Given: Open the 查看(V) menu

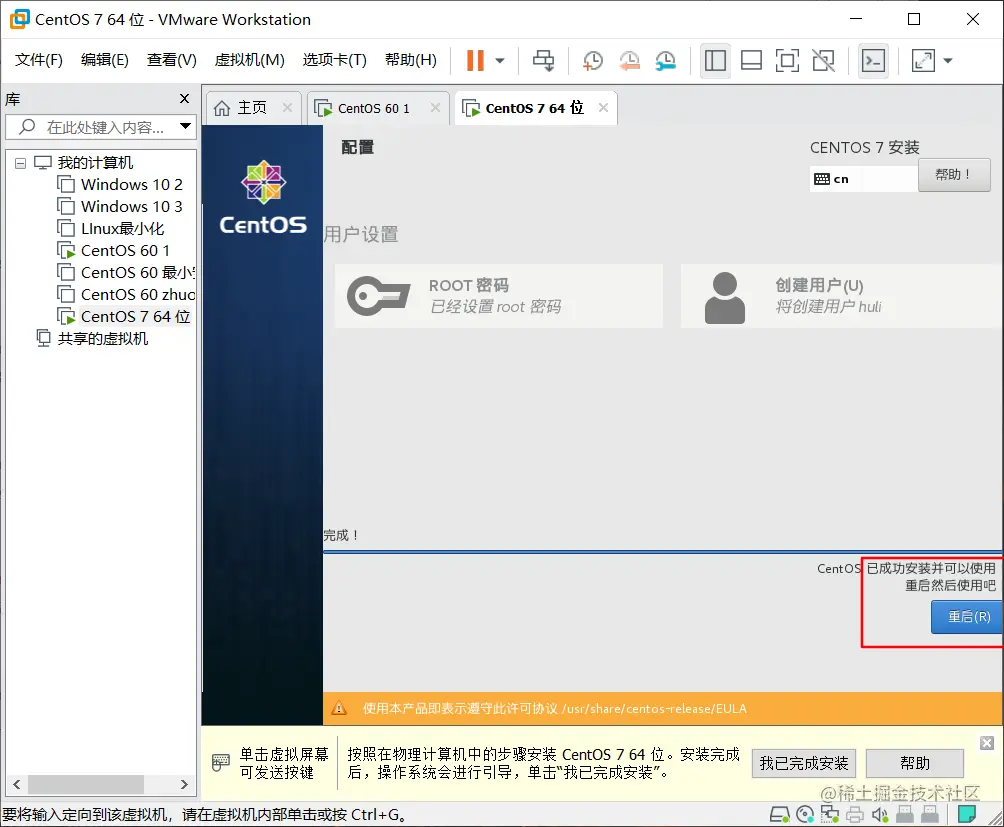Looking at the screenshot, I should pos(172,60).
